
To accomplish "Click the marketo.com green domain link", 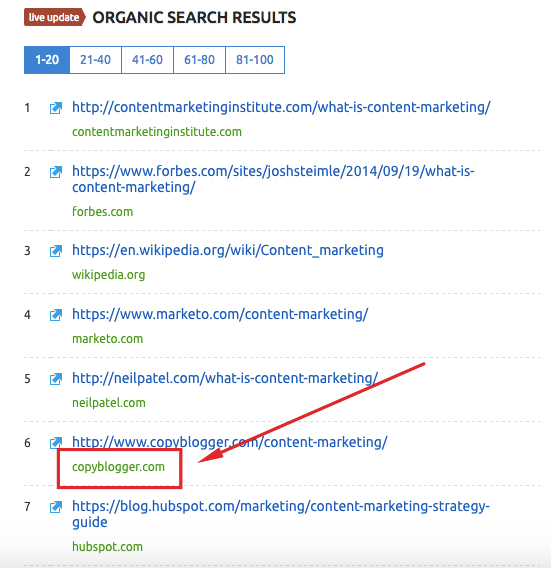I will click(108, 339).
